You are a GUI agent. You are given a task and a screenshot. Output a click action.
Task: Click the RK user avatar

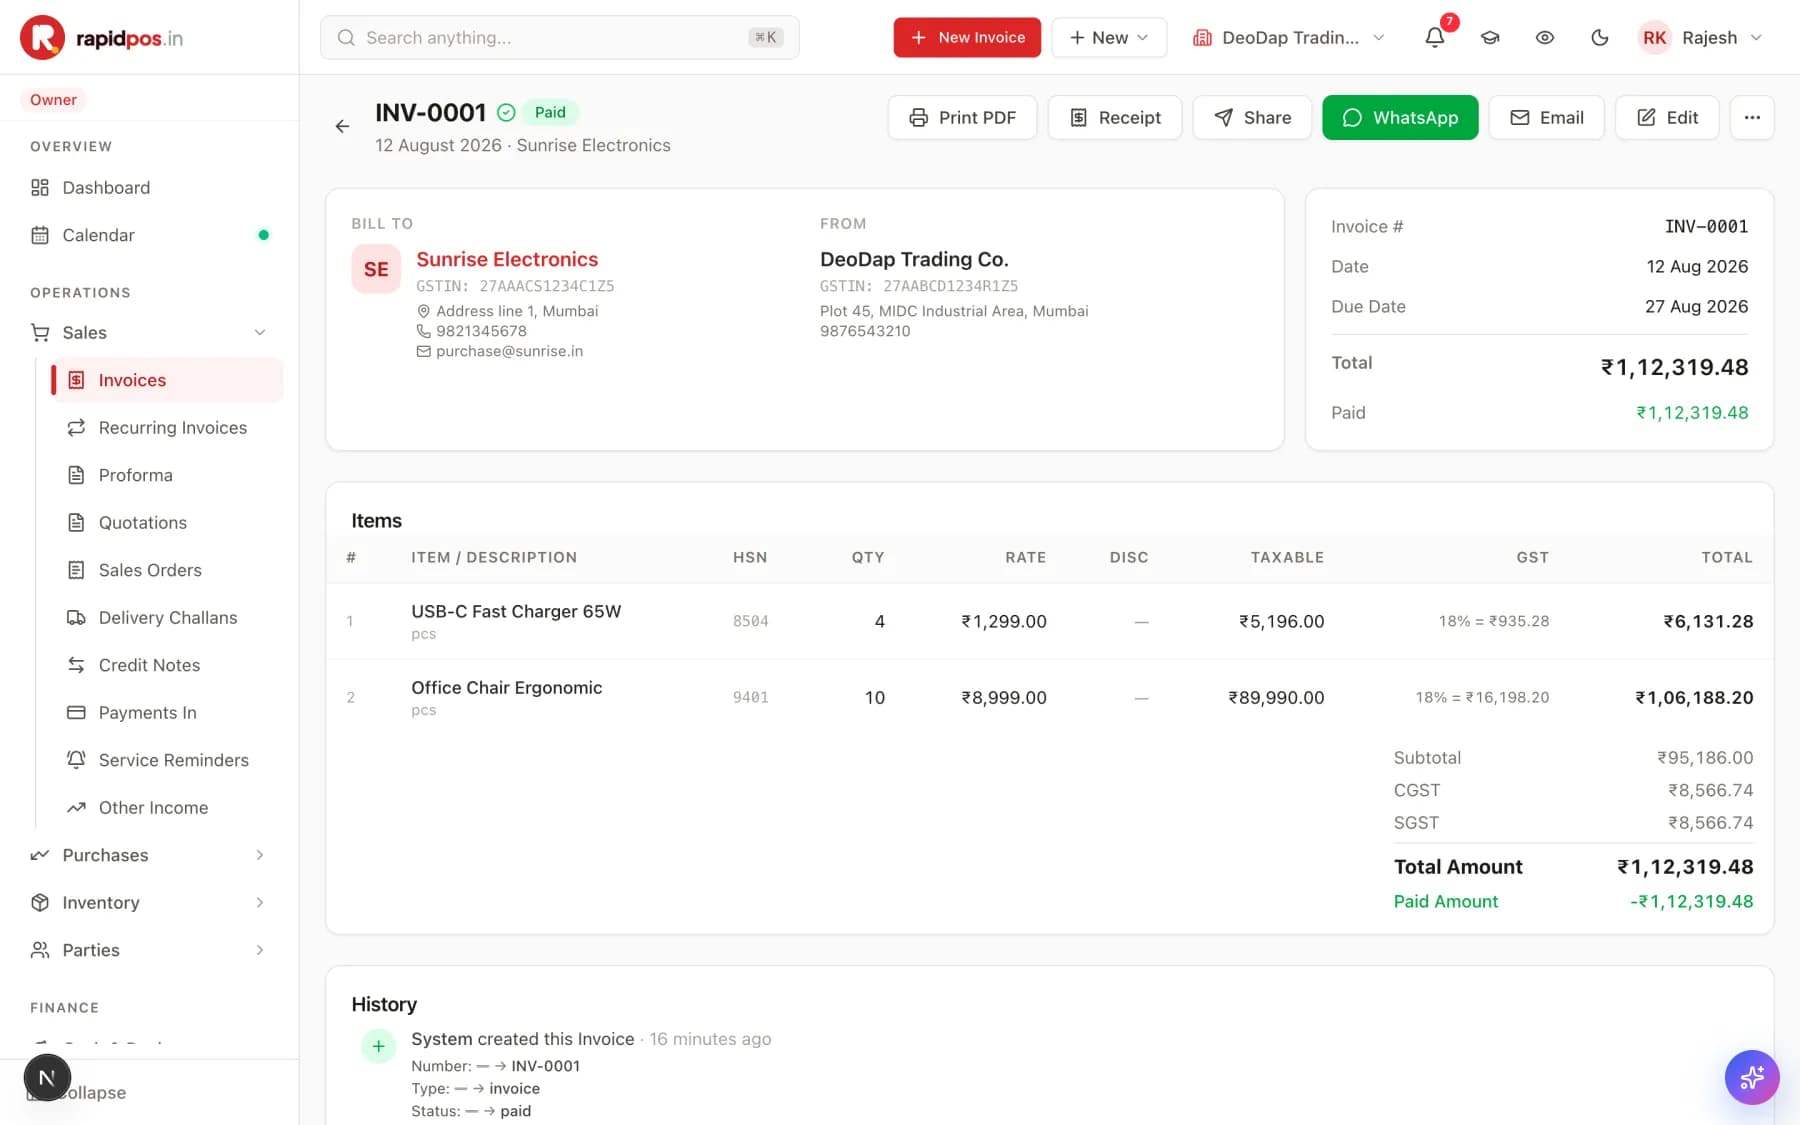[1654, 37]
